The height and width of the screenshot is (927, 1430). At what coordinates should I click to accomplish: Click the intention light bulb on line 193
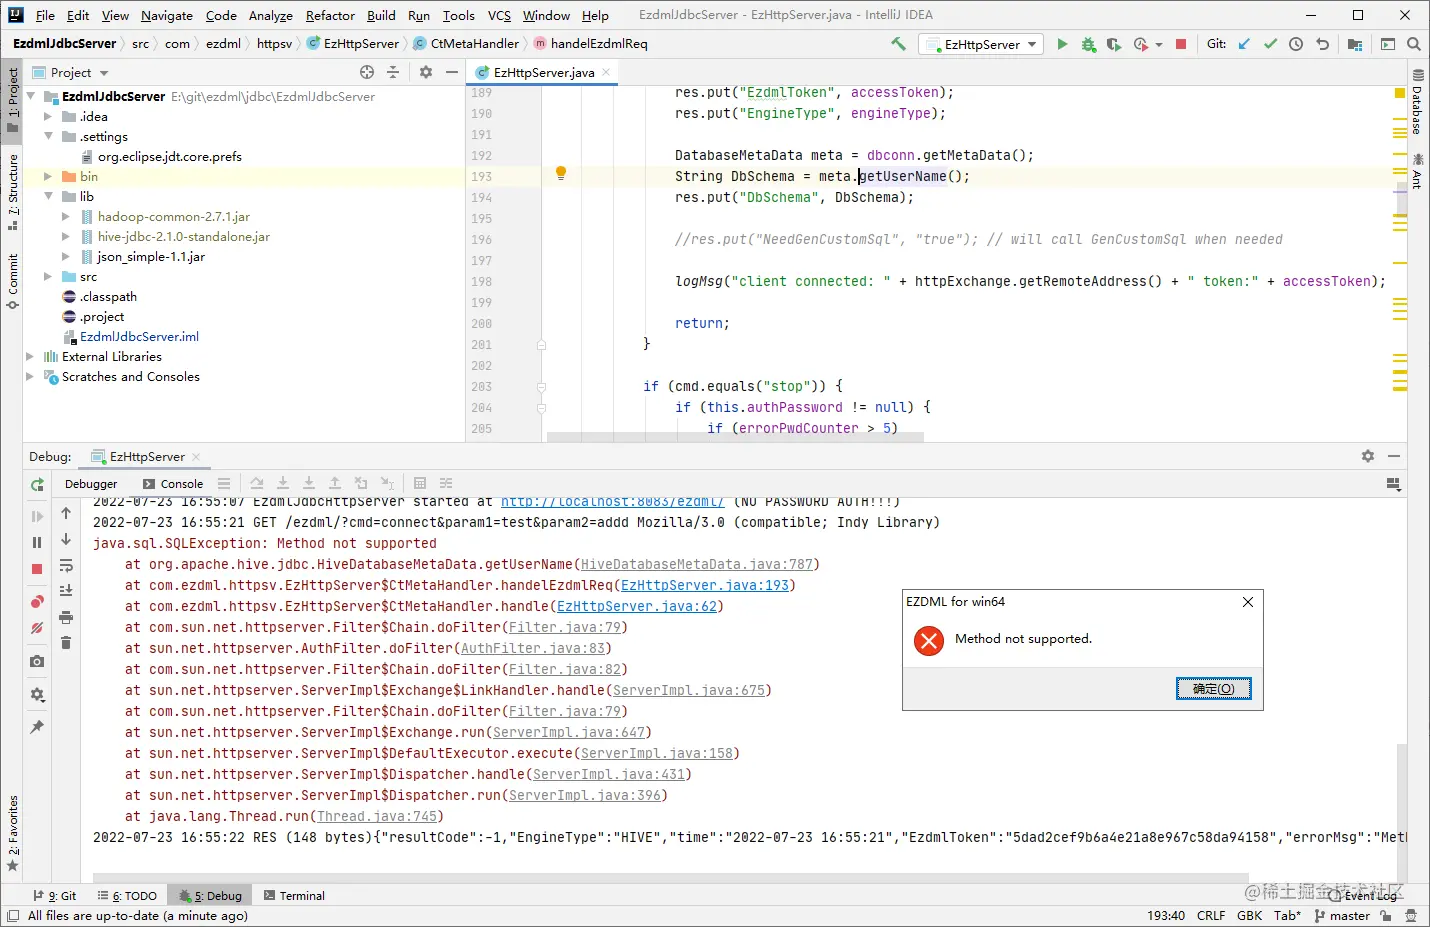point(561,173)
